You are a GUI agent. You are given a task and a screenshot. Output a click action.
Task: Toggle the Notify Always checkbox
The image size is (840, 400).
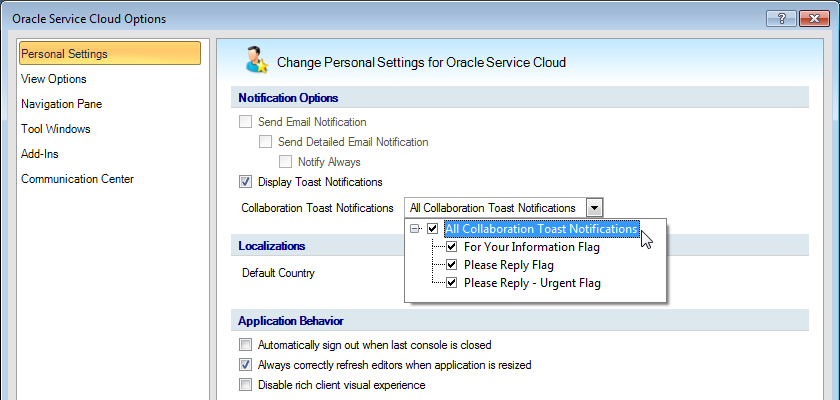point(286,162)
